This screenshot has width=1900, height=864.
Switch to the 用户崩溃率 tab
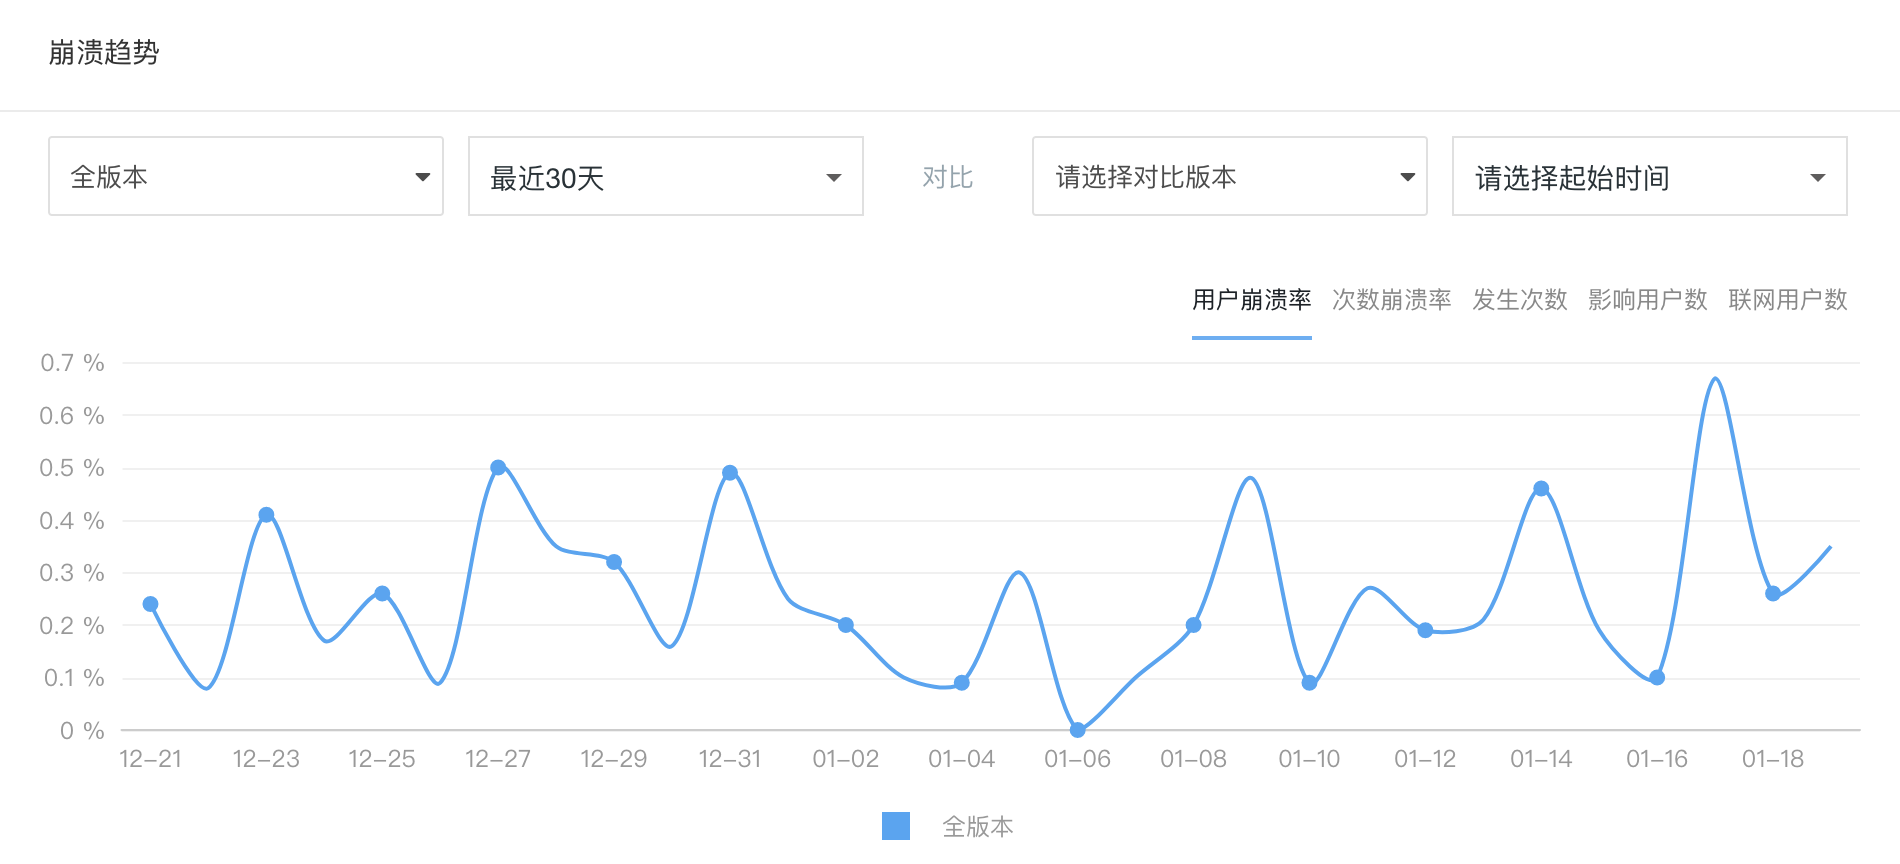[1251, 300]
